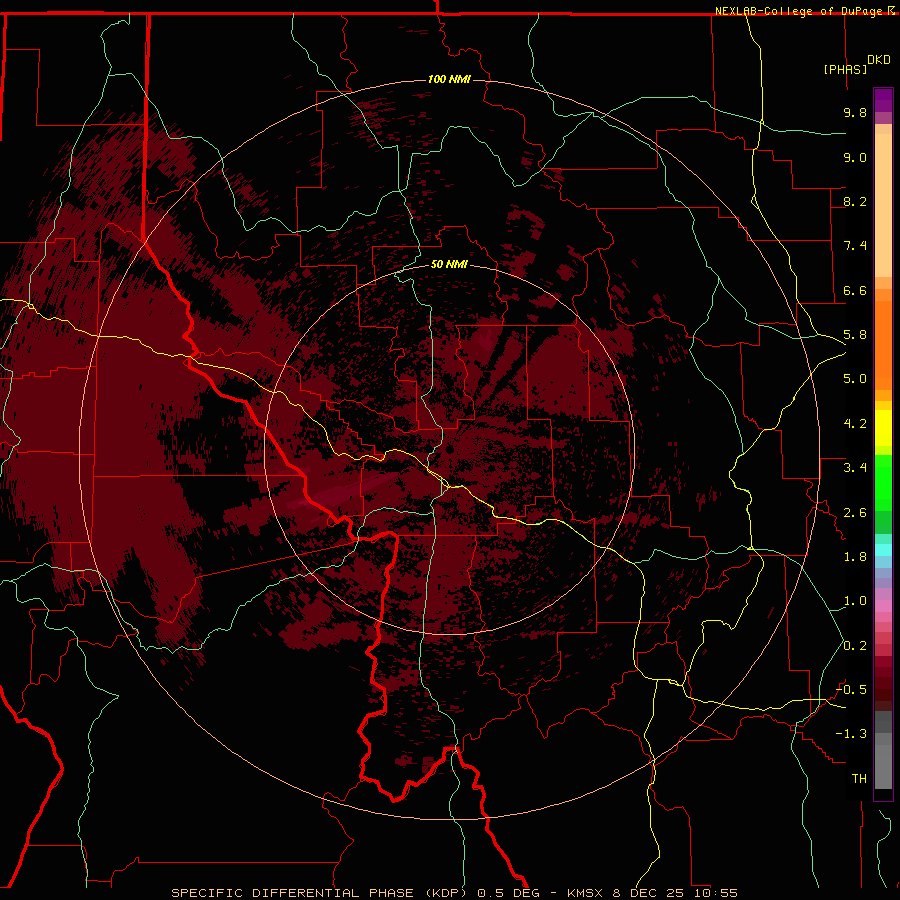The height and width of the screenshot is (900, 900).
Task: Click the 2.6 scale value
Action: click(x=855, y=513)
